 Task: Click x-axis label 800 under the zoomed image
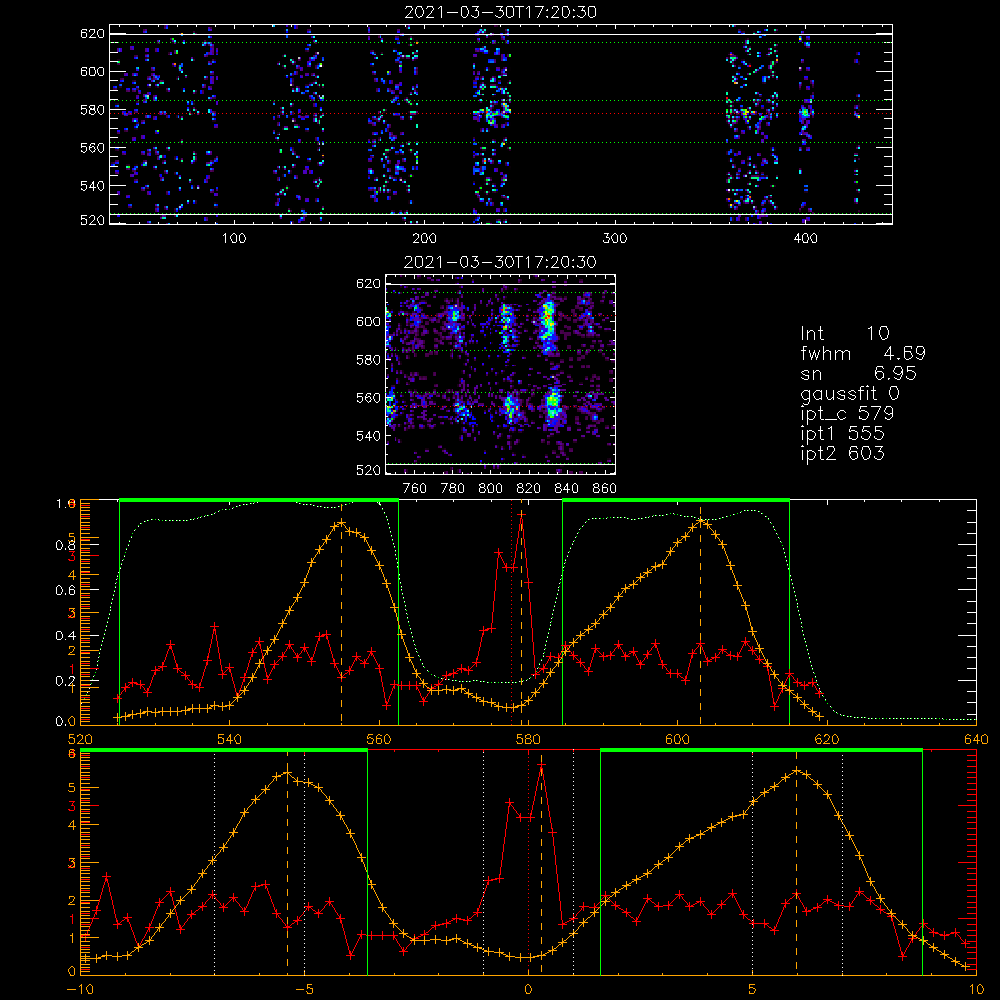(490, 489)
